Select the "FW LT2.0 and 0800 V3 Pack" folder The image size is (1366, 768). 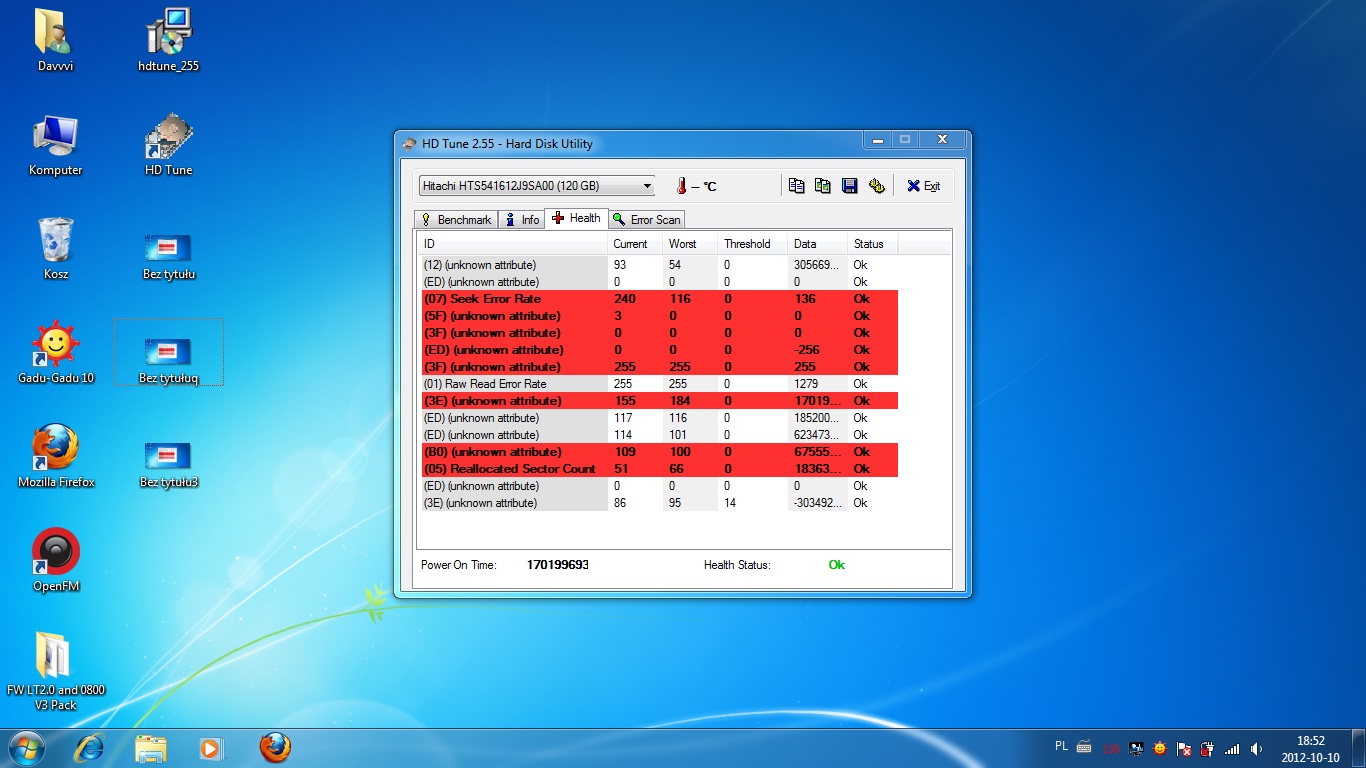click(x=56, y=671)
